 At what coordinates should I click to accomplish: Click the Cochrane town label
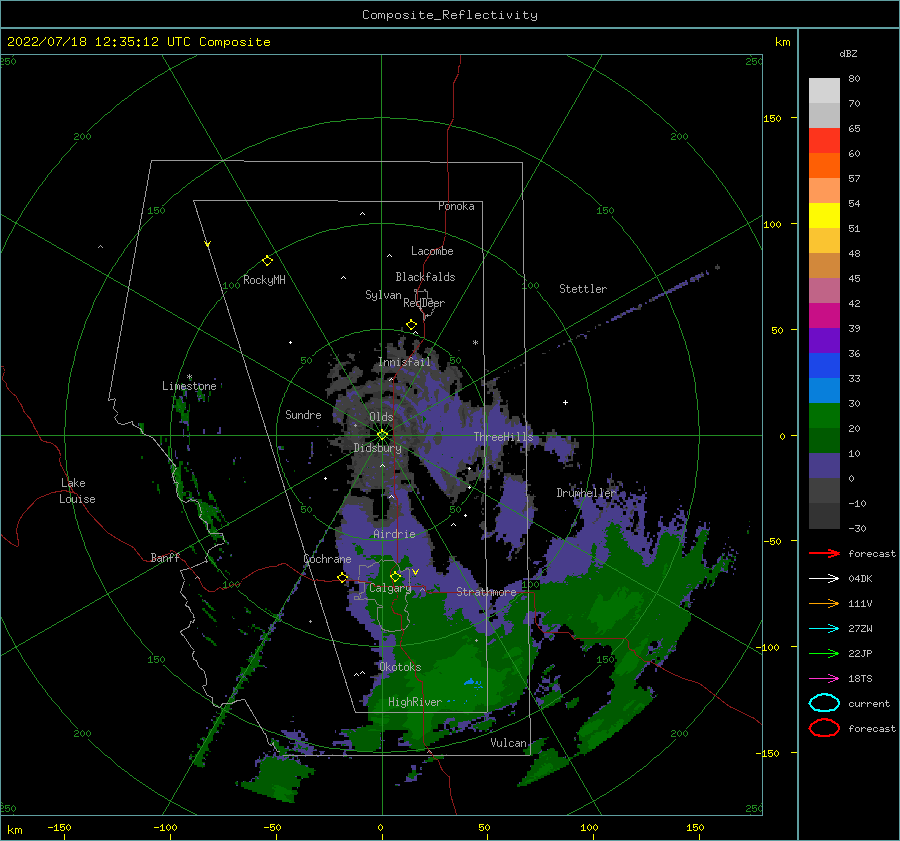coord(327,559)
